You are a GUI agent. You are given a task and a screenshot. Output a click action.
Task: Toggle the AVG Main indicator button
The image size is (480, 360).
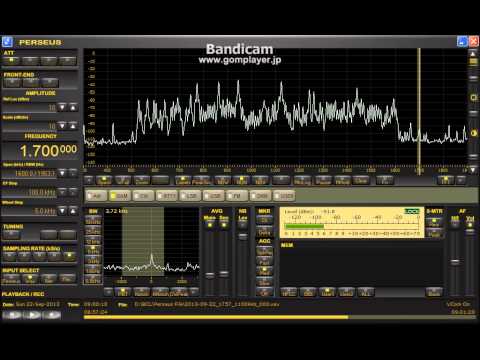click(x=210, y=225)
